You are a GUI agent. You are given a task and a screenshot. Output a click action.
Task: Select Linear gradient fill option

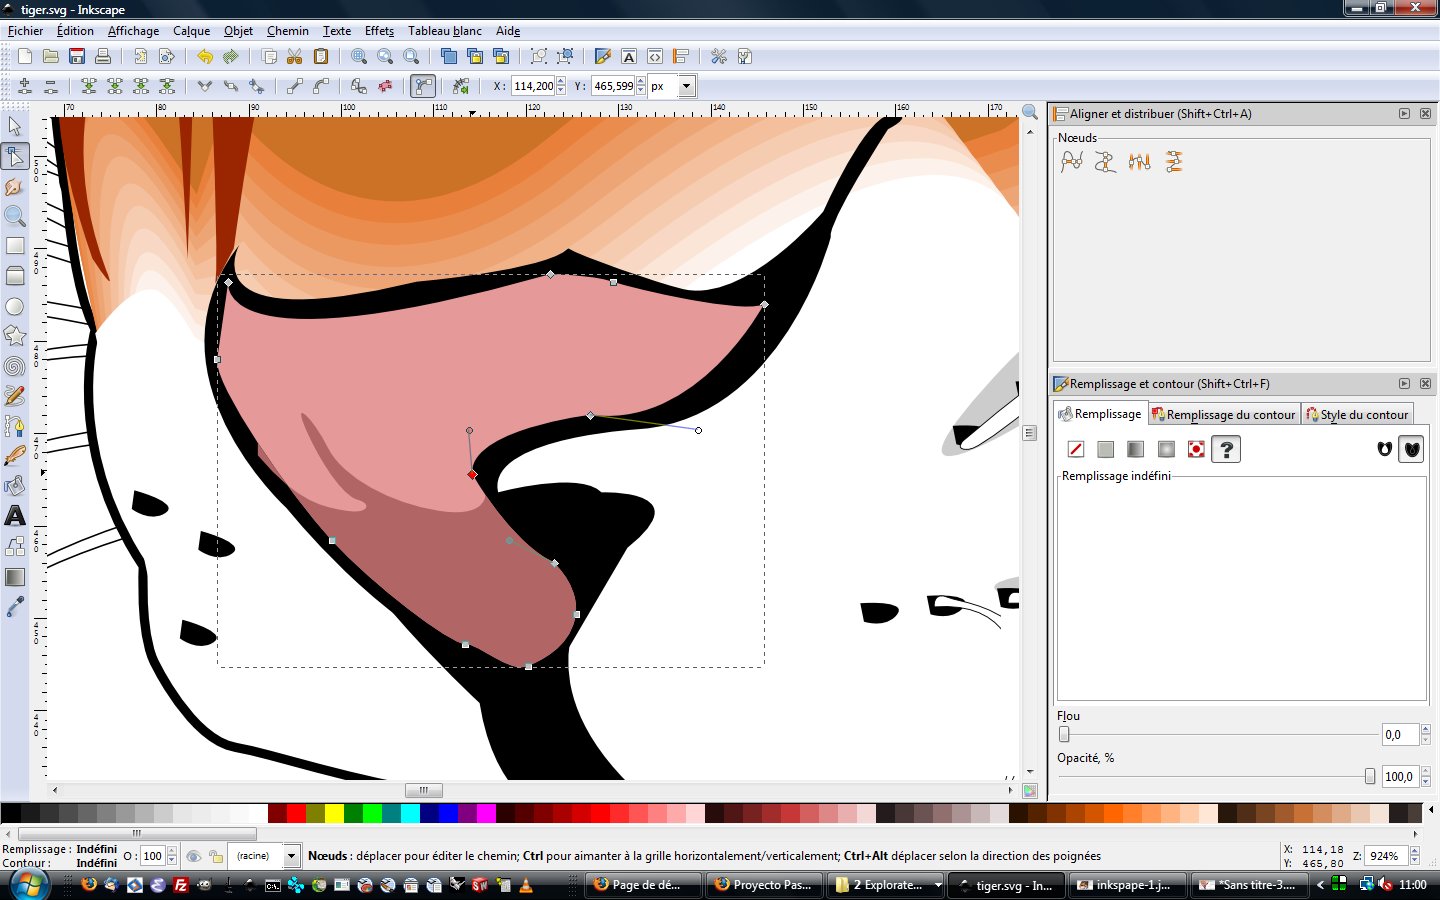[1135, 449]
